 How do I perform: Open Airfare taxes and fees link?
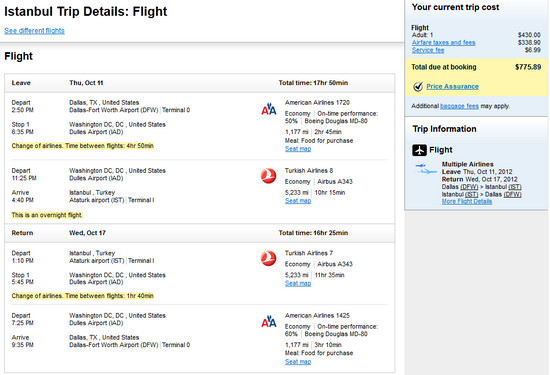coord(443,42)
